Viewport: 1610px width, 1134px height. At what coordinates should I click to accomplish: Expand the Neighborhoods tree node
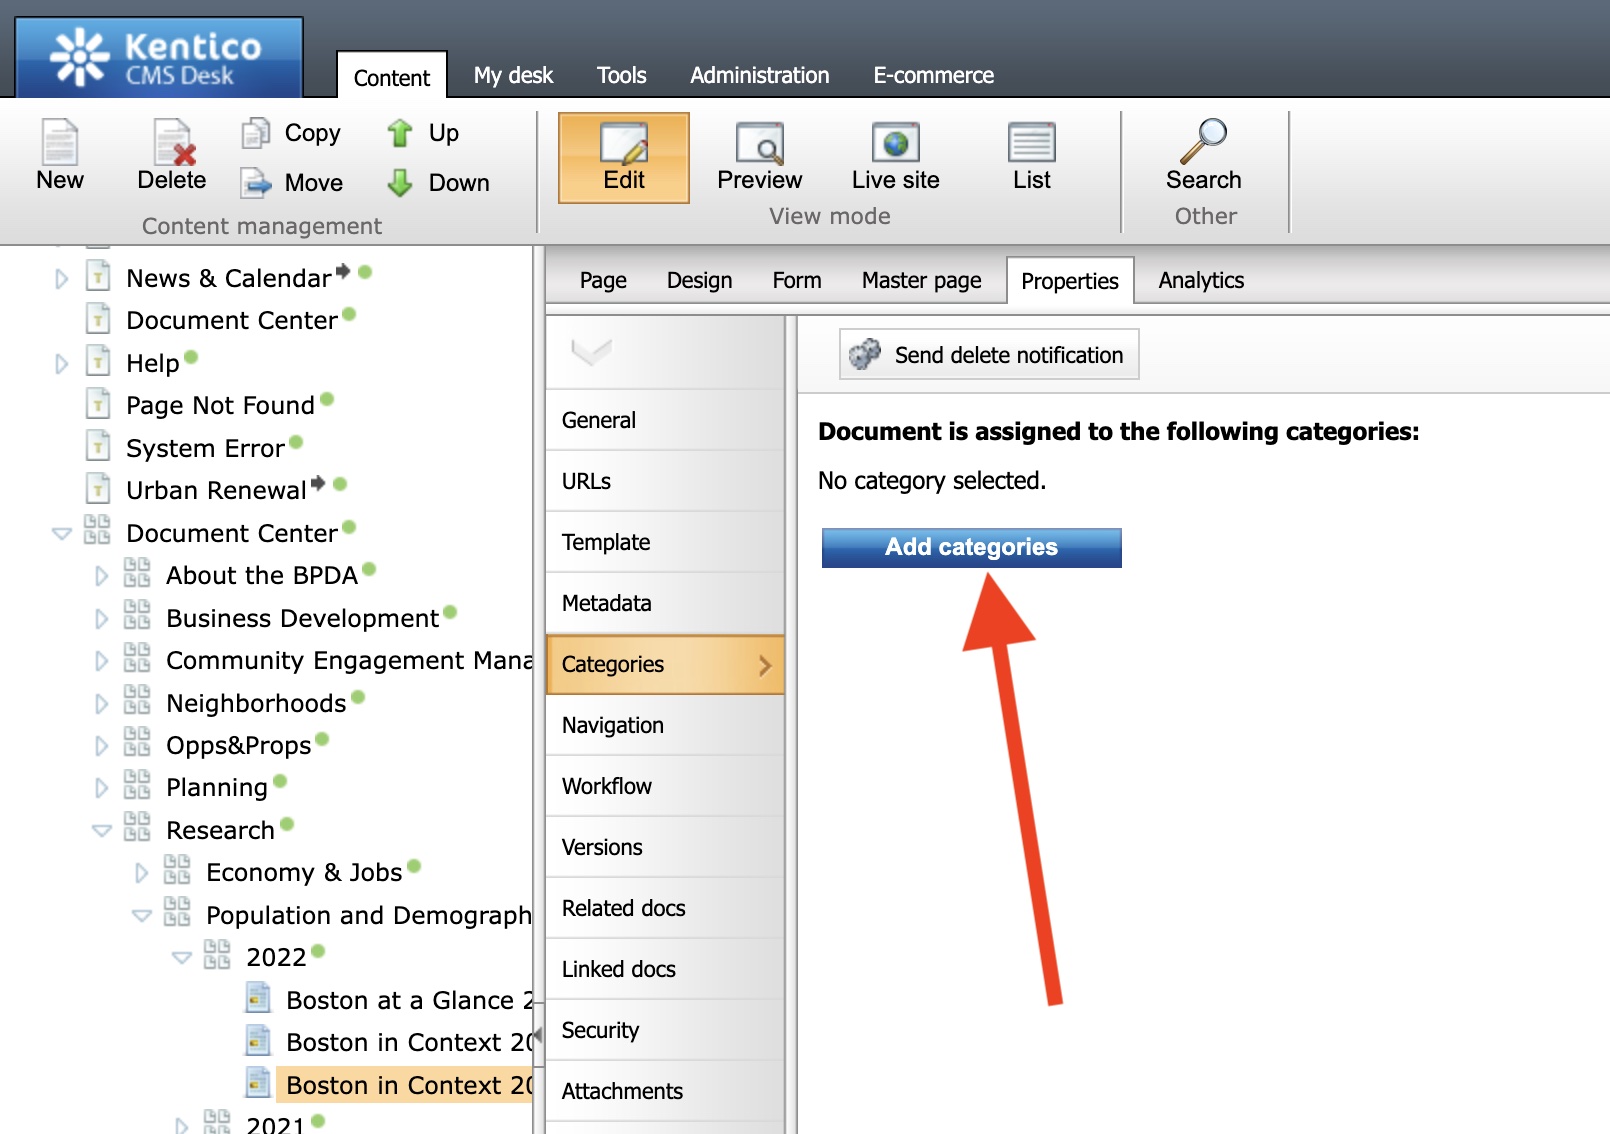tap(101, 704)
